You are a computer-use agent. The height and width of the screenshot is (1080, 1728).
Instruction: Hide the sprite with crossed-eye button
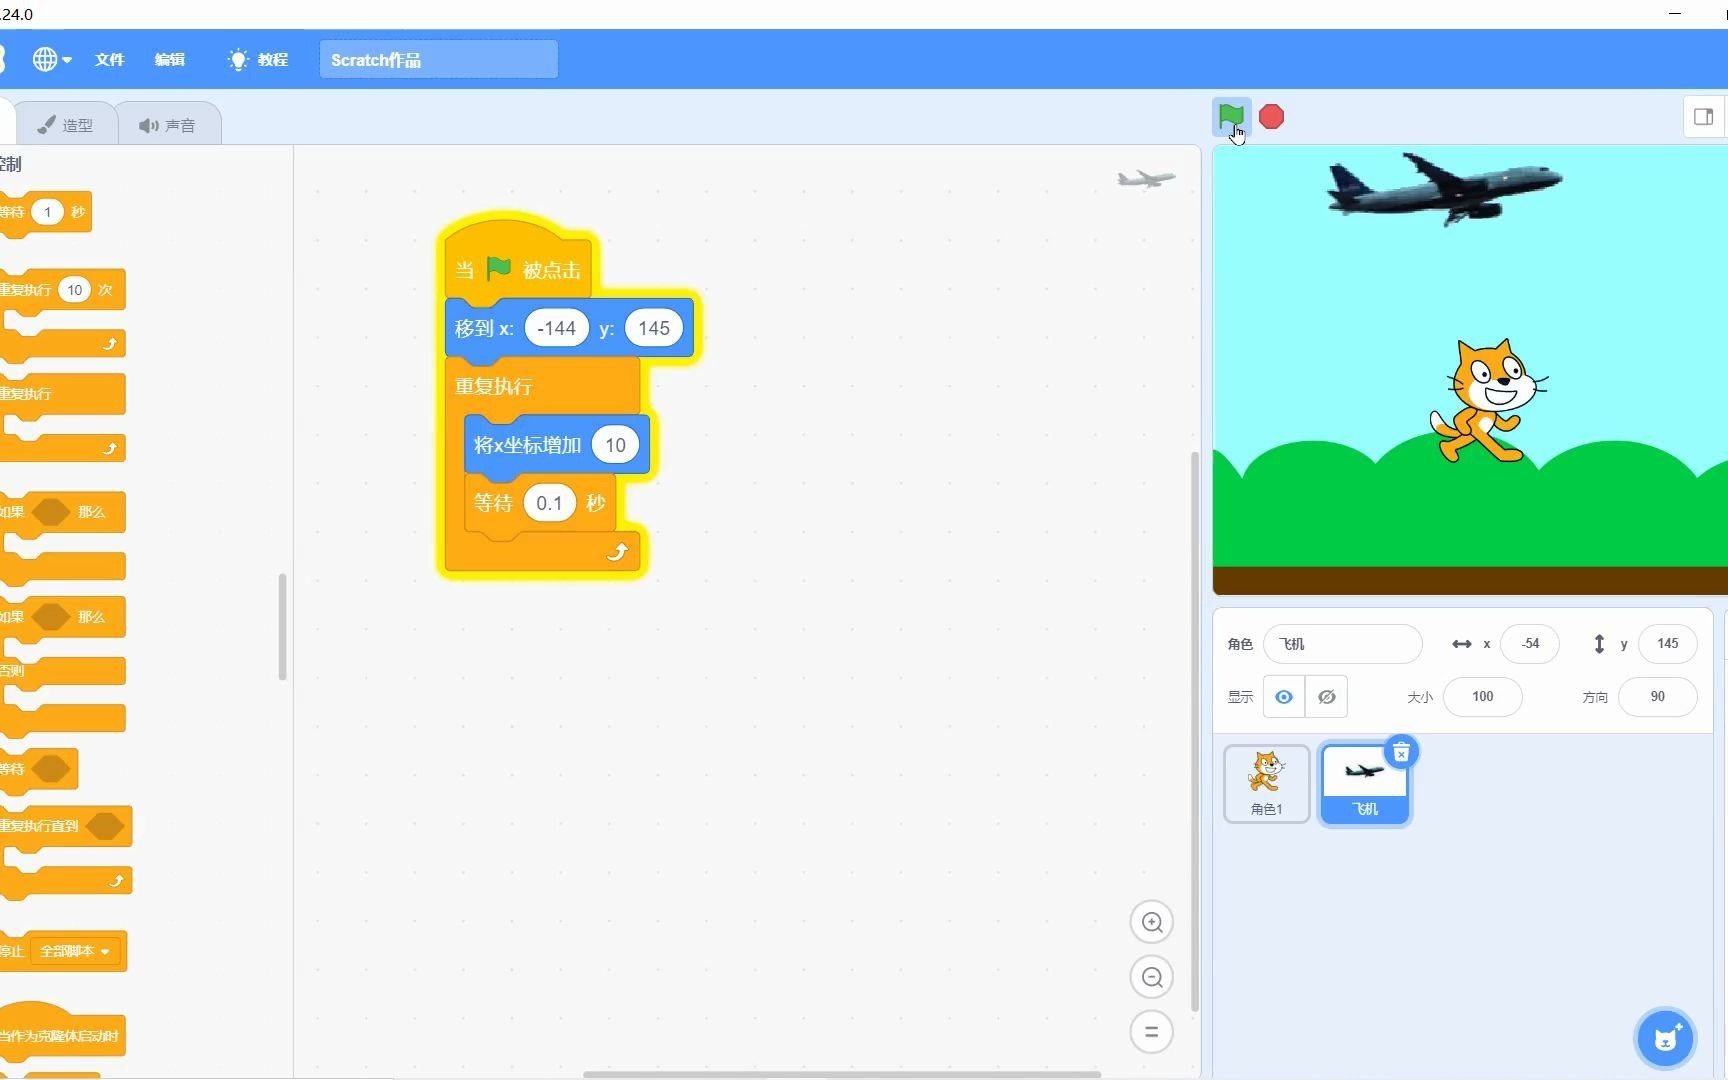(x=1327, y=697)
